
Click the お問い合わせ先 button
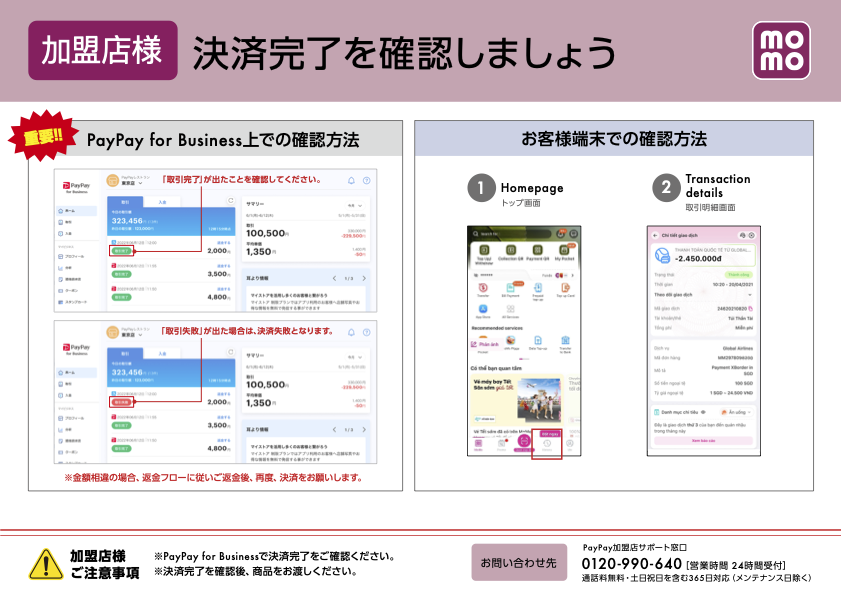tap(519, 562)
